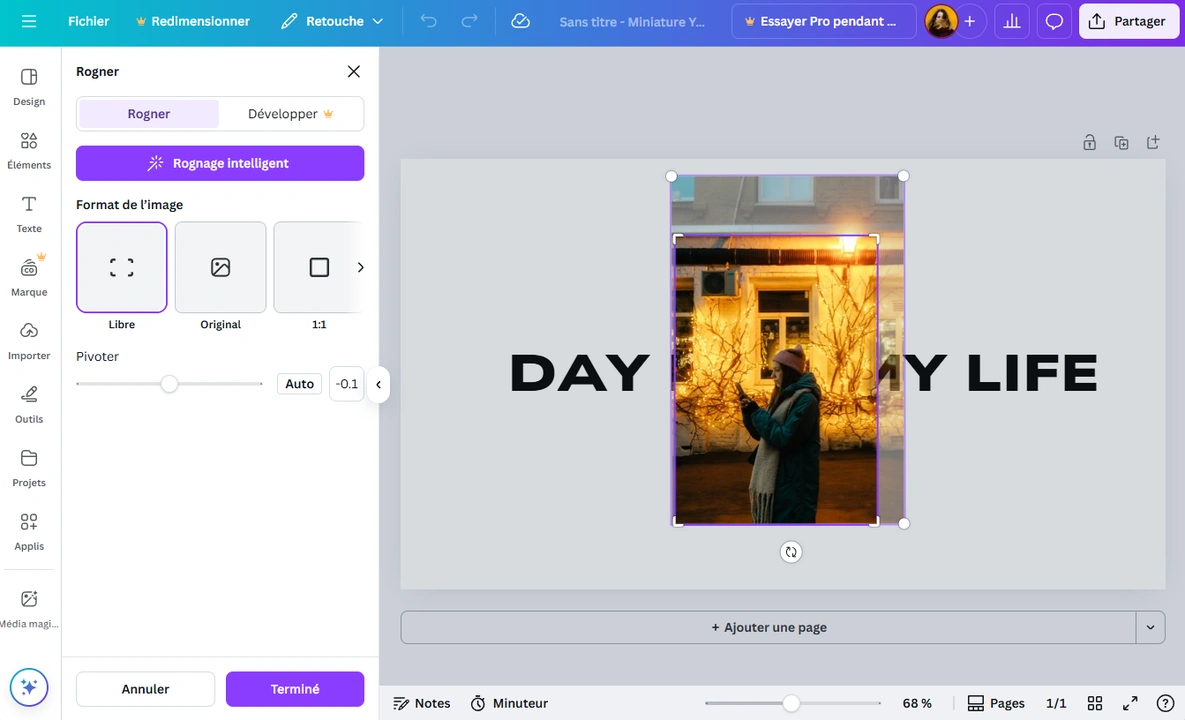Select the Original image format

pyautogui.click(x=220, y=267)
